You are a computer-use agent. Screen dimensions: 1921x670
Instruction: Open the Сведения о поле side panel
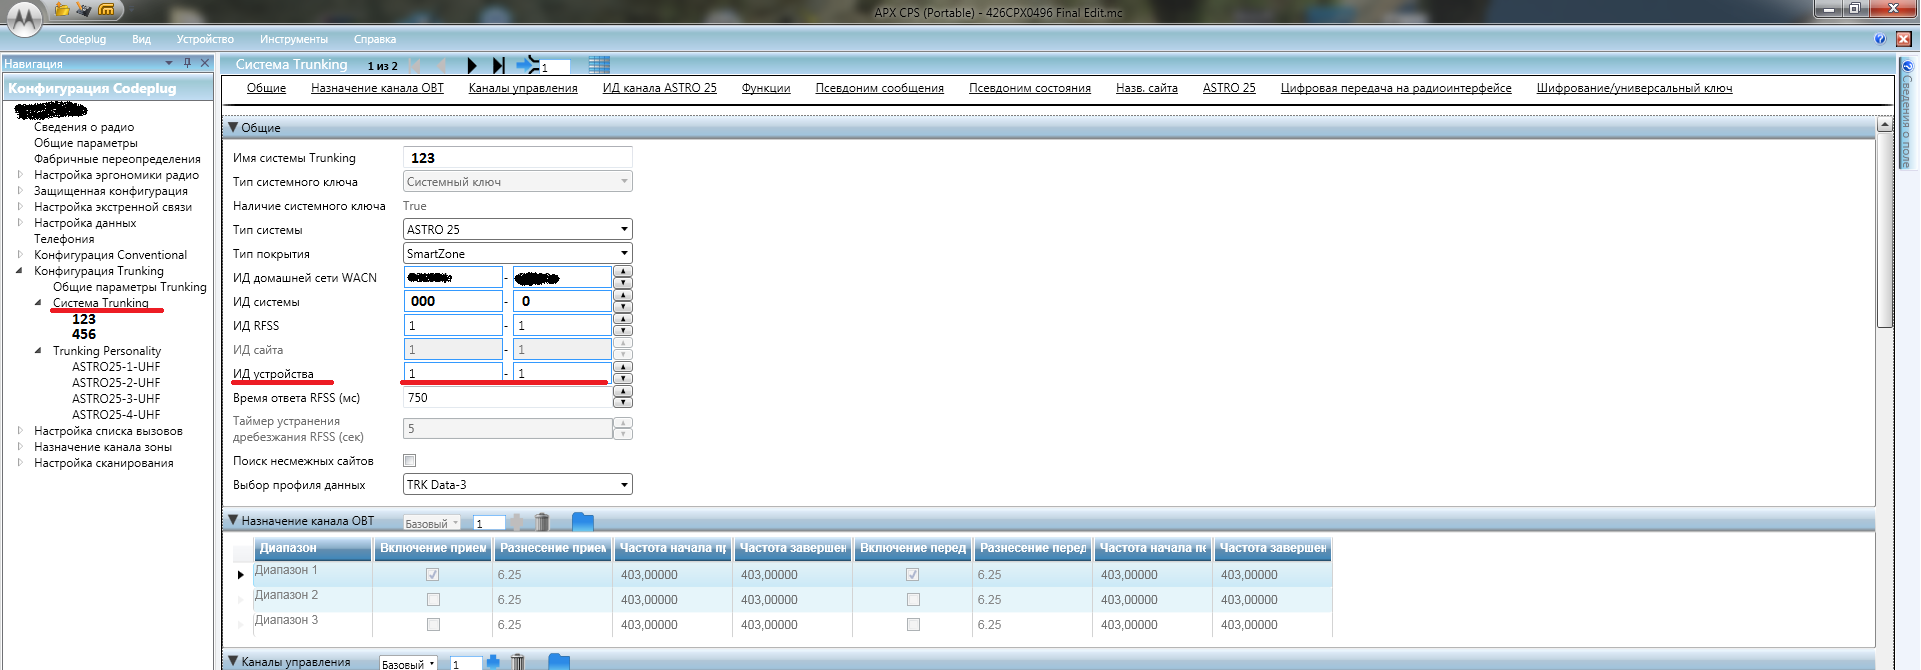1907,114
